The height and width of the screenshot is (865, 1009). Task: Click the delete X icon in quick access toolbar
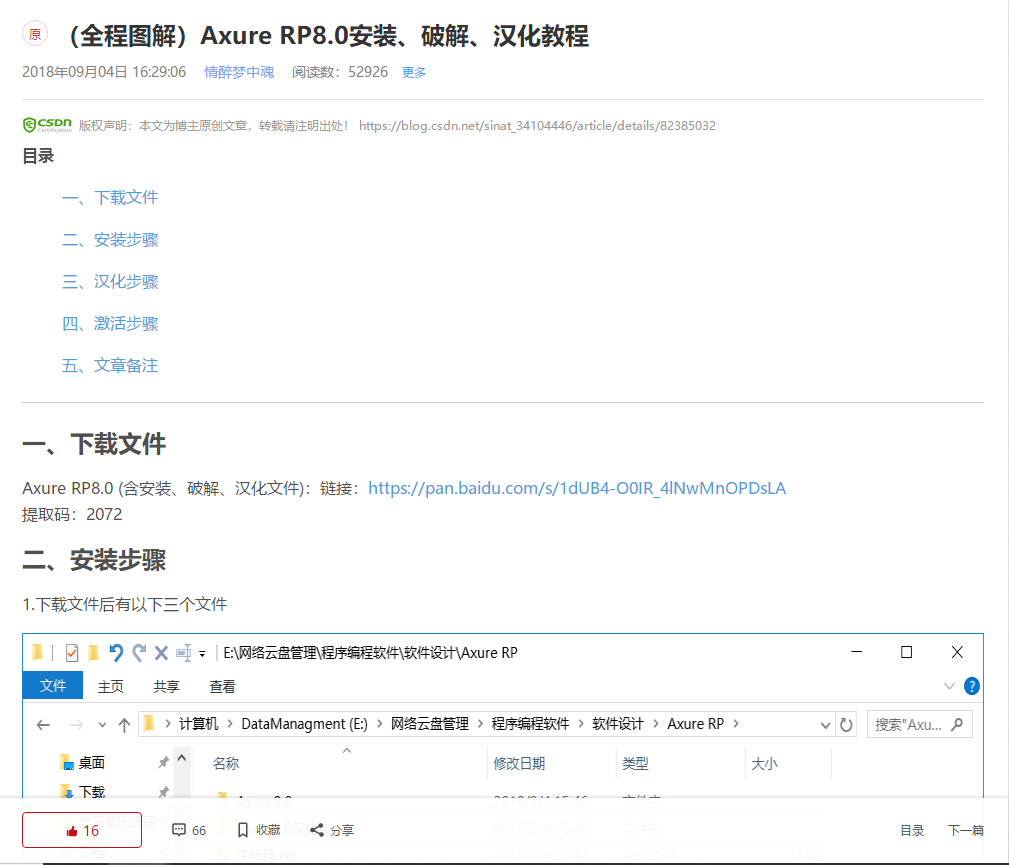coord(161,653)
